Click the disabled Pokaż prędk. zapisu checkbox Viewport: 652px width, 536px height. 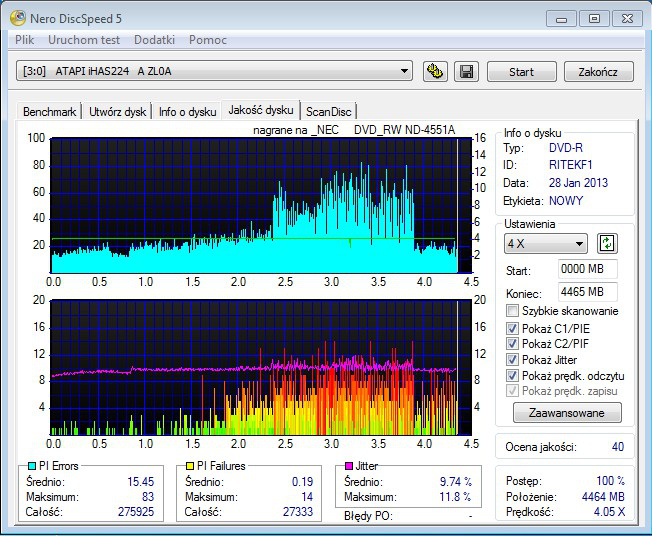coord(512,391)
